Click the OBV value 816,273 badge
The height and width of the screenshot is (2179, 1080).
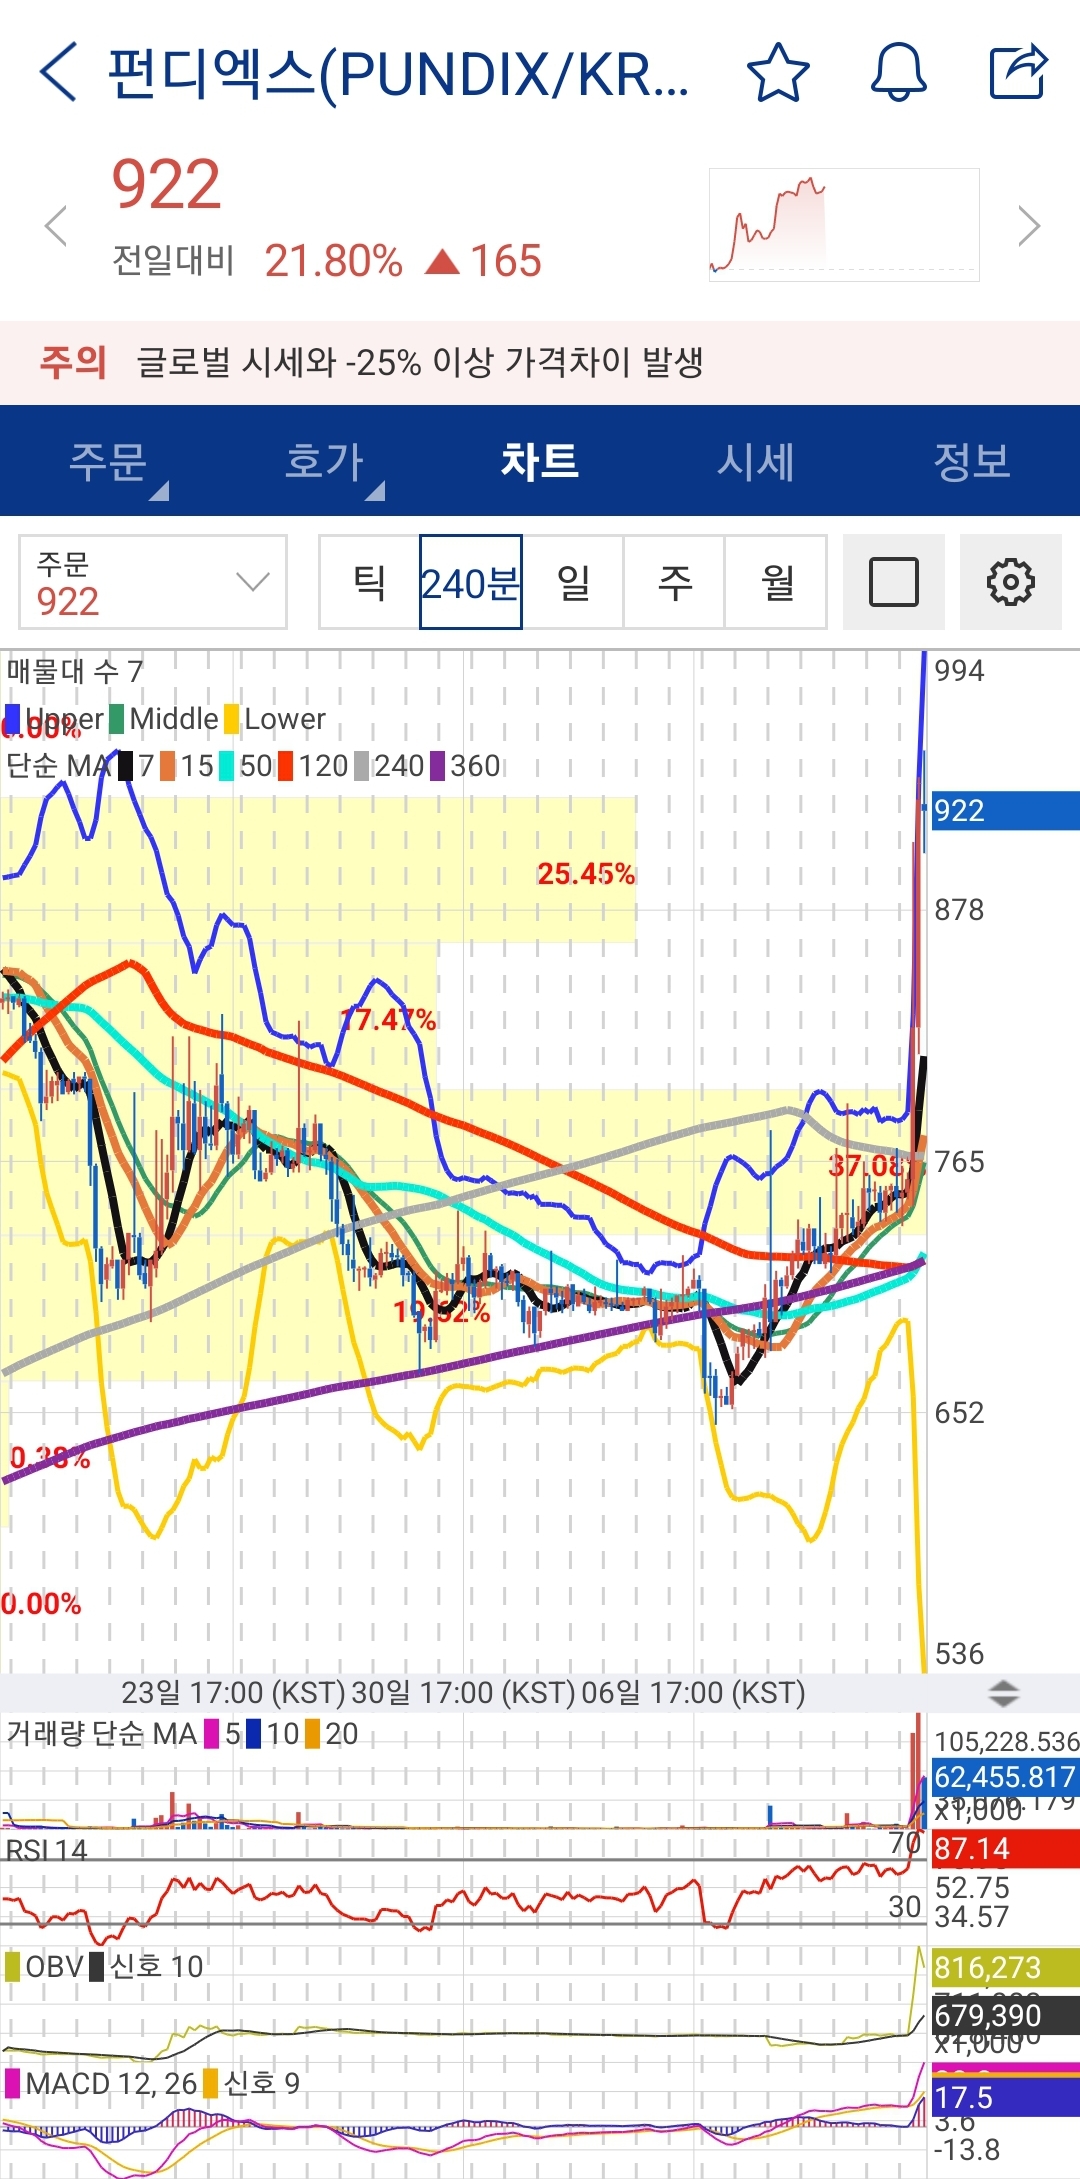(1005, 1967)
